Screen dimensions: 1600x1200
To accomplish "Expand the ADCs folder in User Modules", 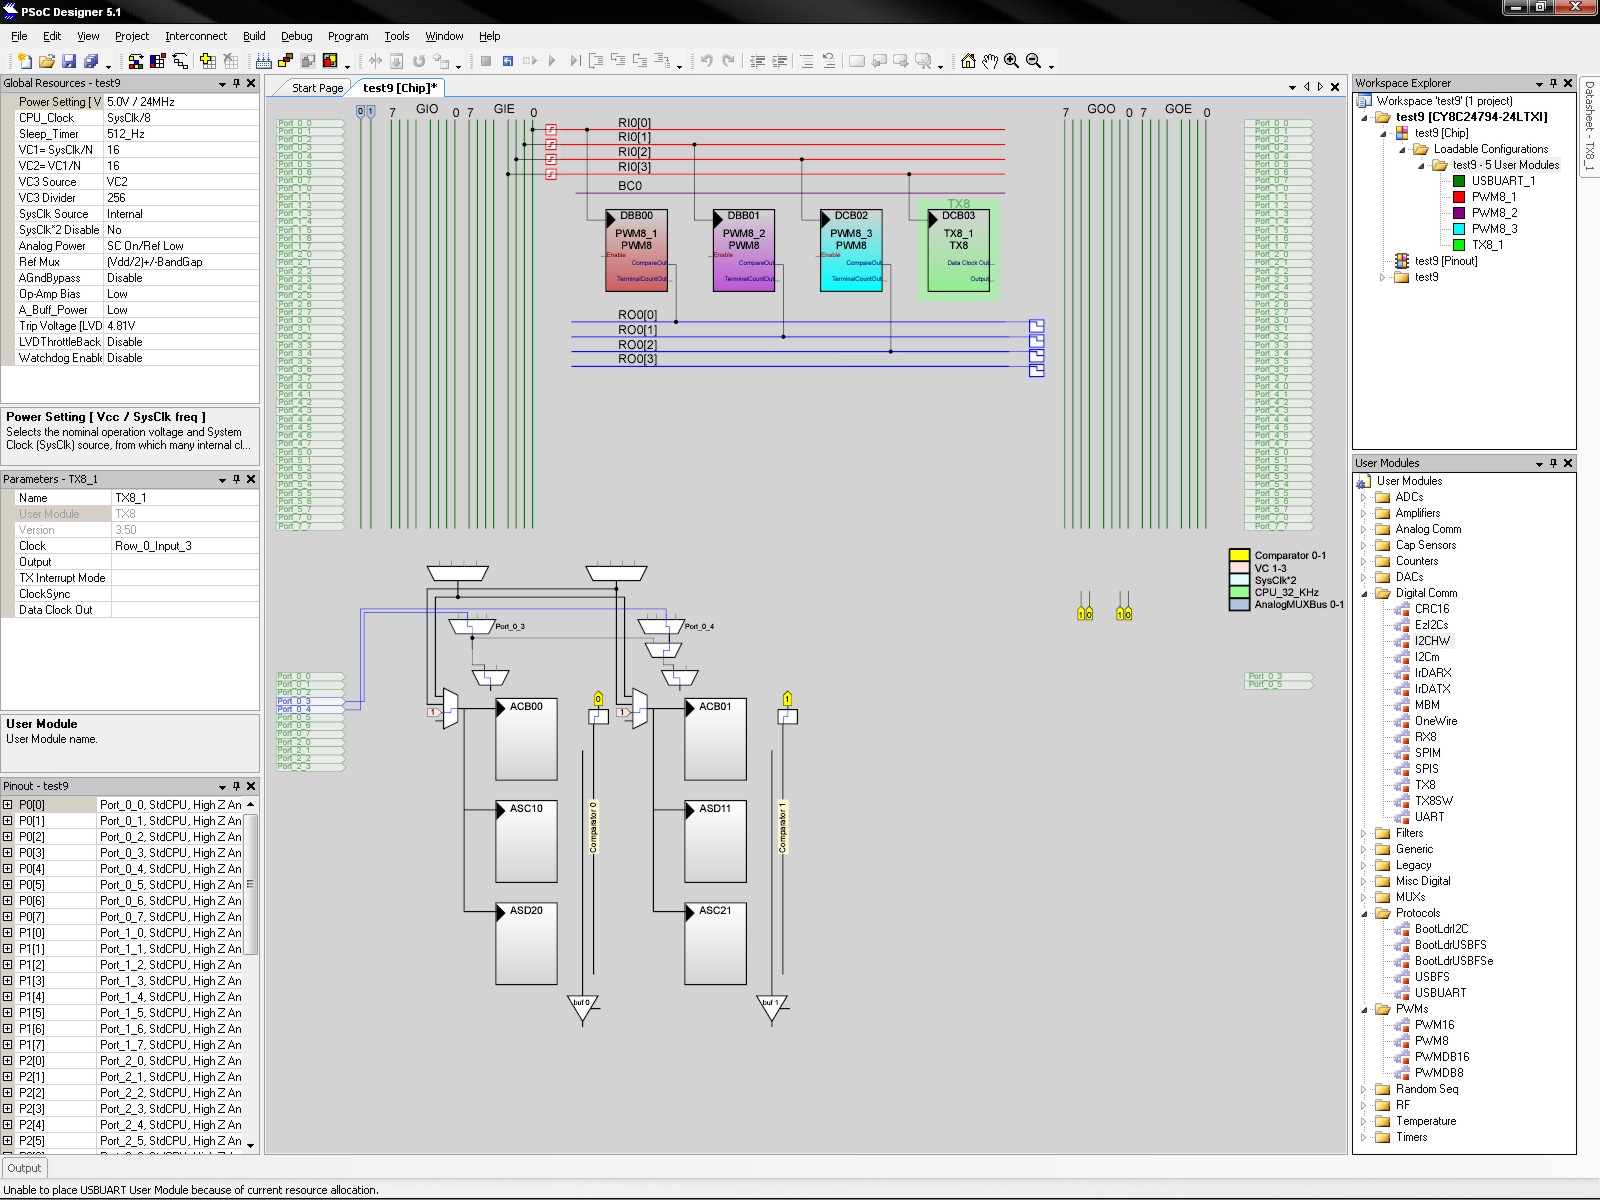I will click(x=1364, y=497).
